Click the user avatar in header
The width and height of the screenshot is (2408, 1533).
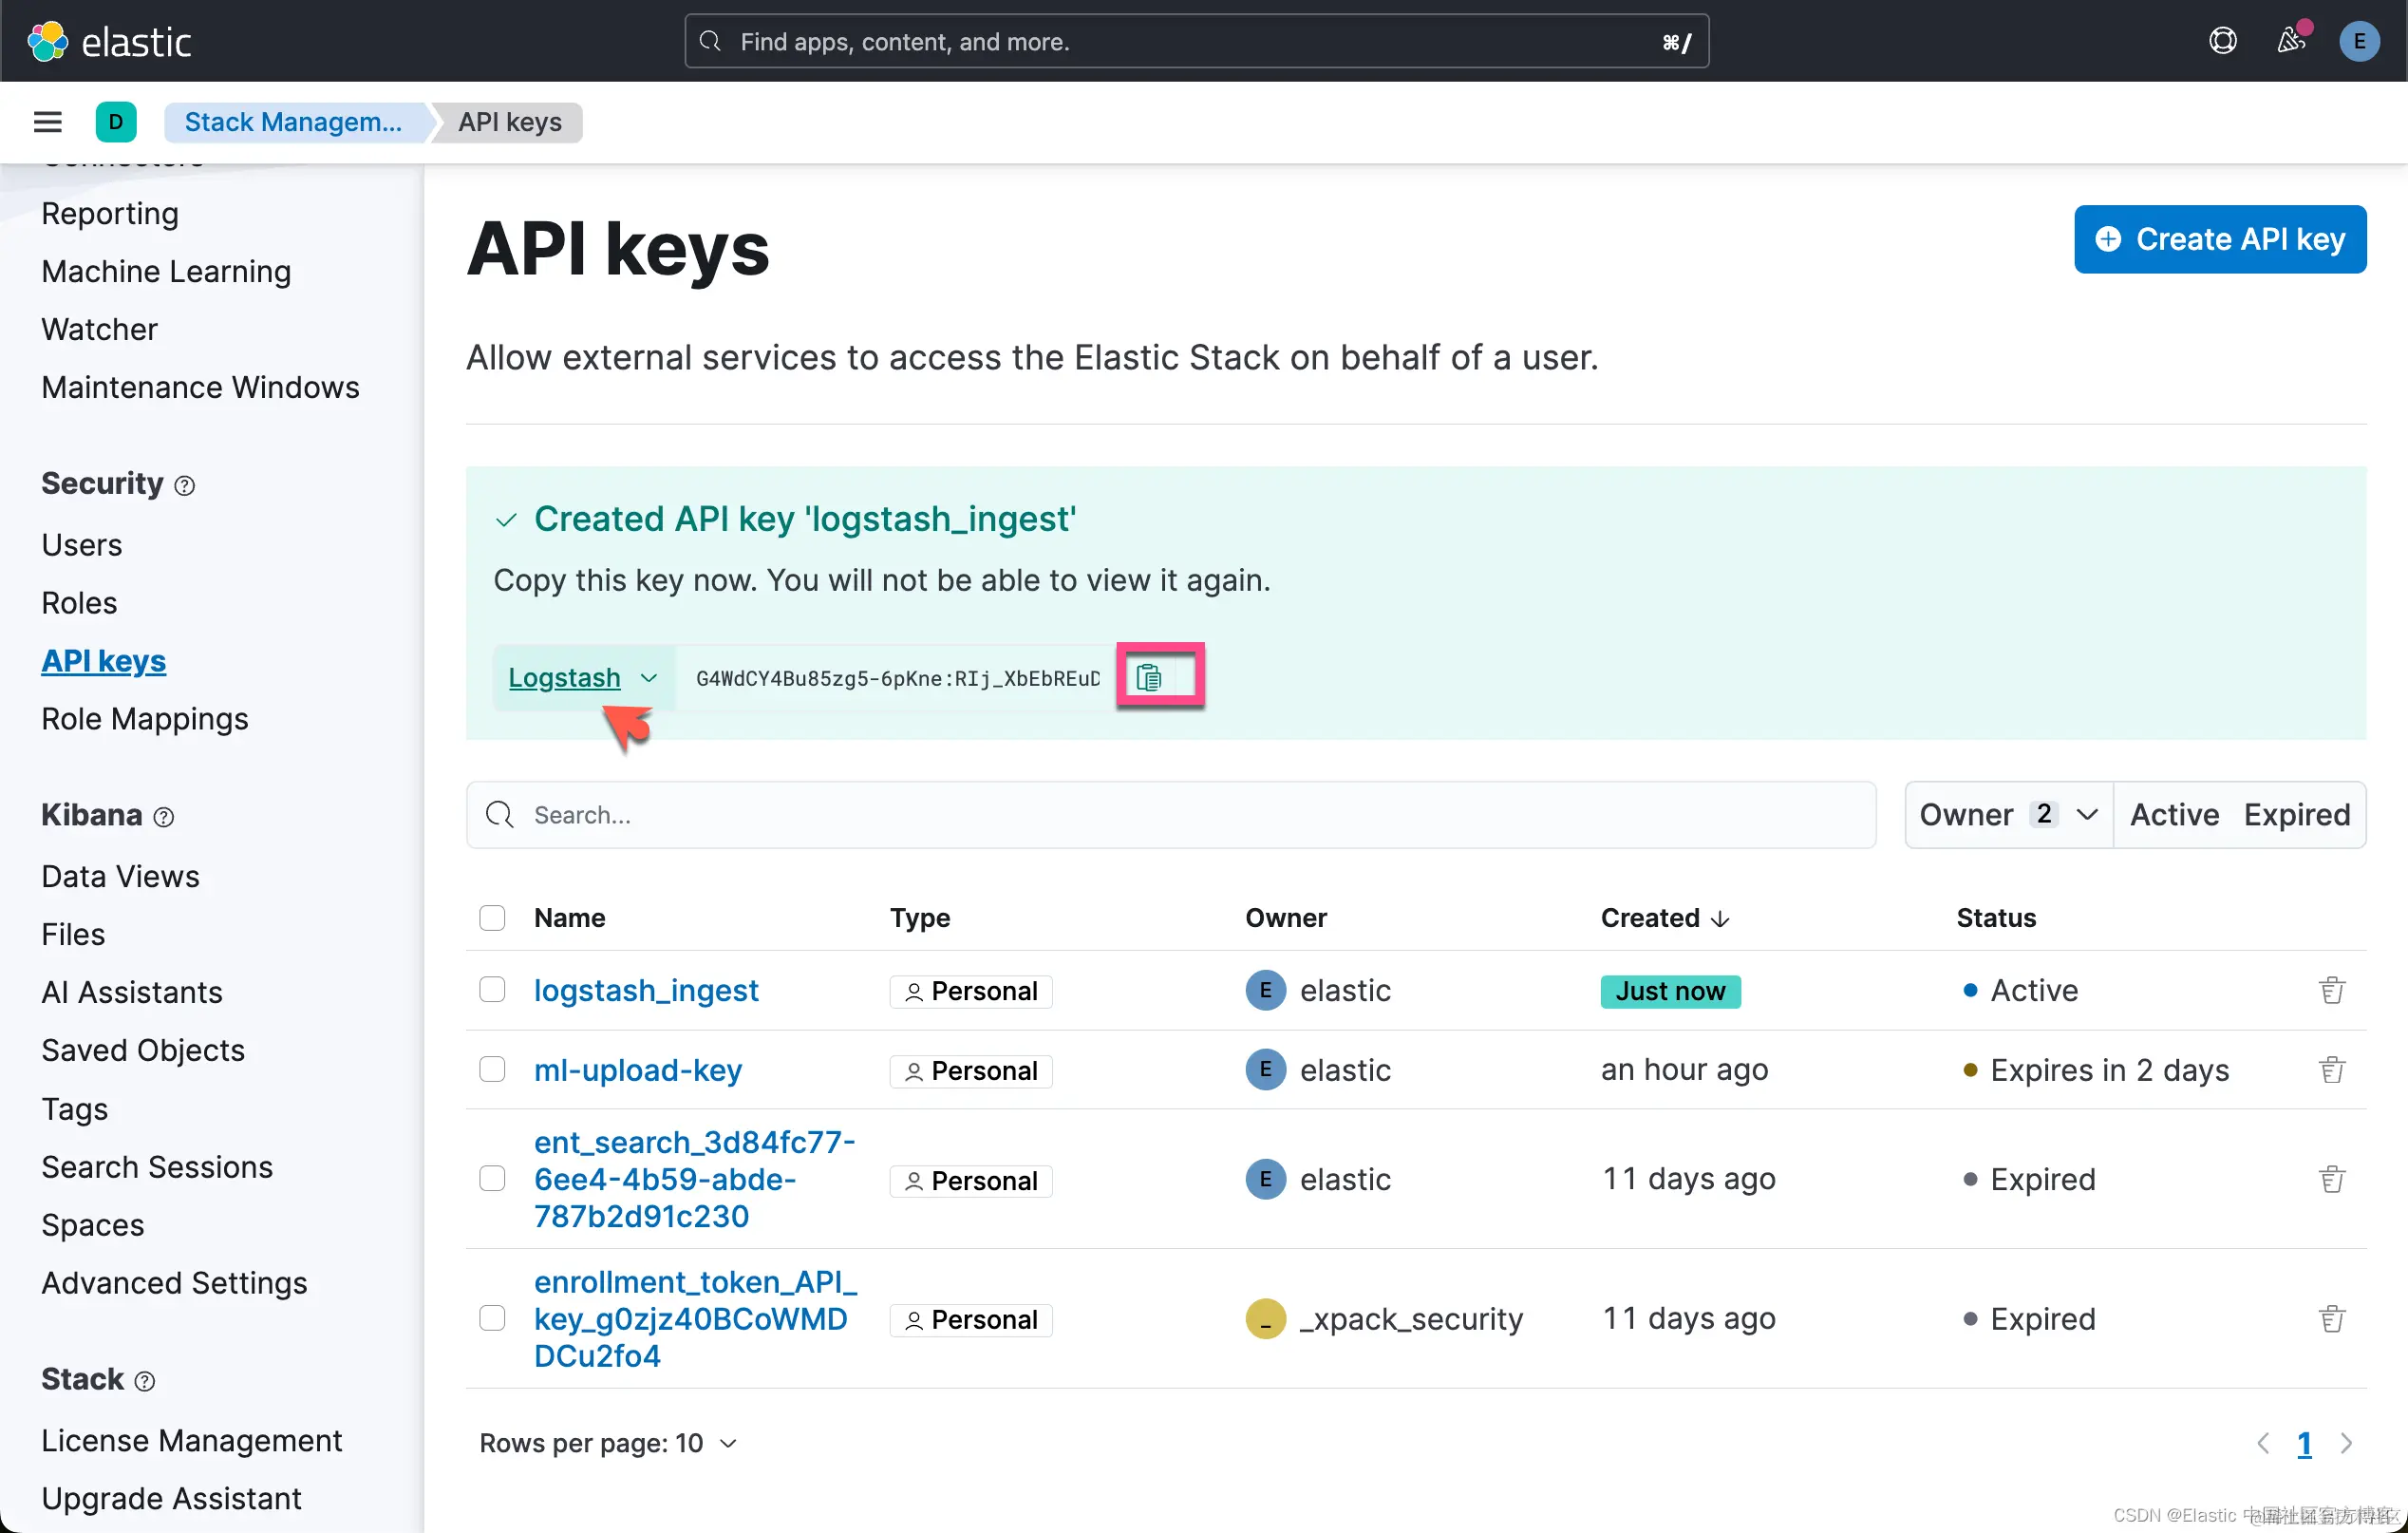click(2358, 41)
